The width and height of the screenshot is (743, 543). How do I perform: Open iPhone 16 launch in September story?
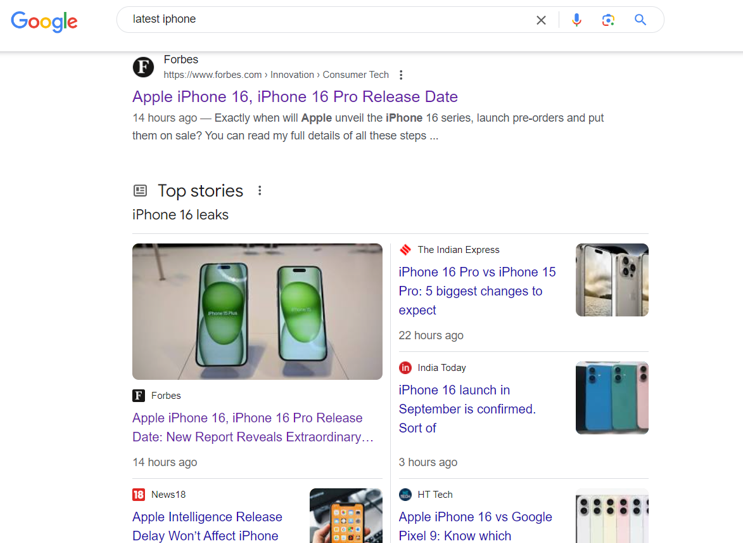pyautogui.click(x=467, y=409)
